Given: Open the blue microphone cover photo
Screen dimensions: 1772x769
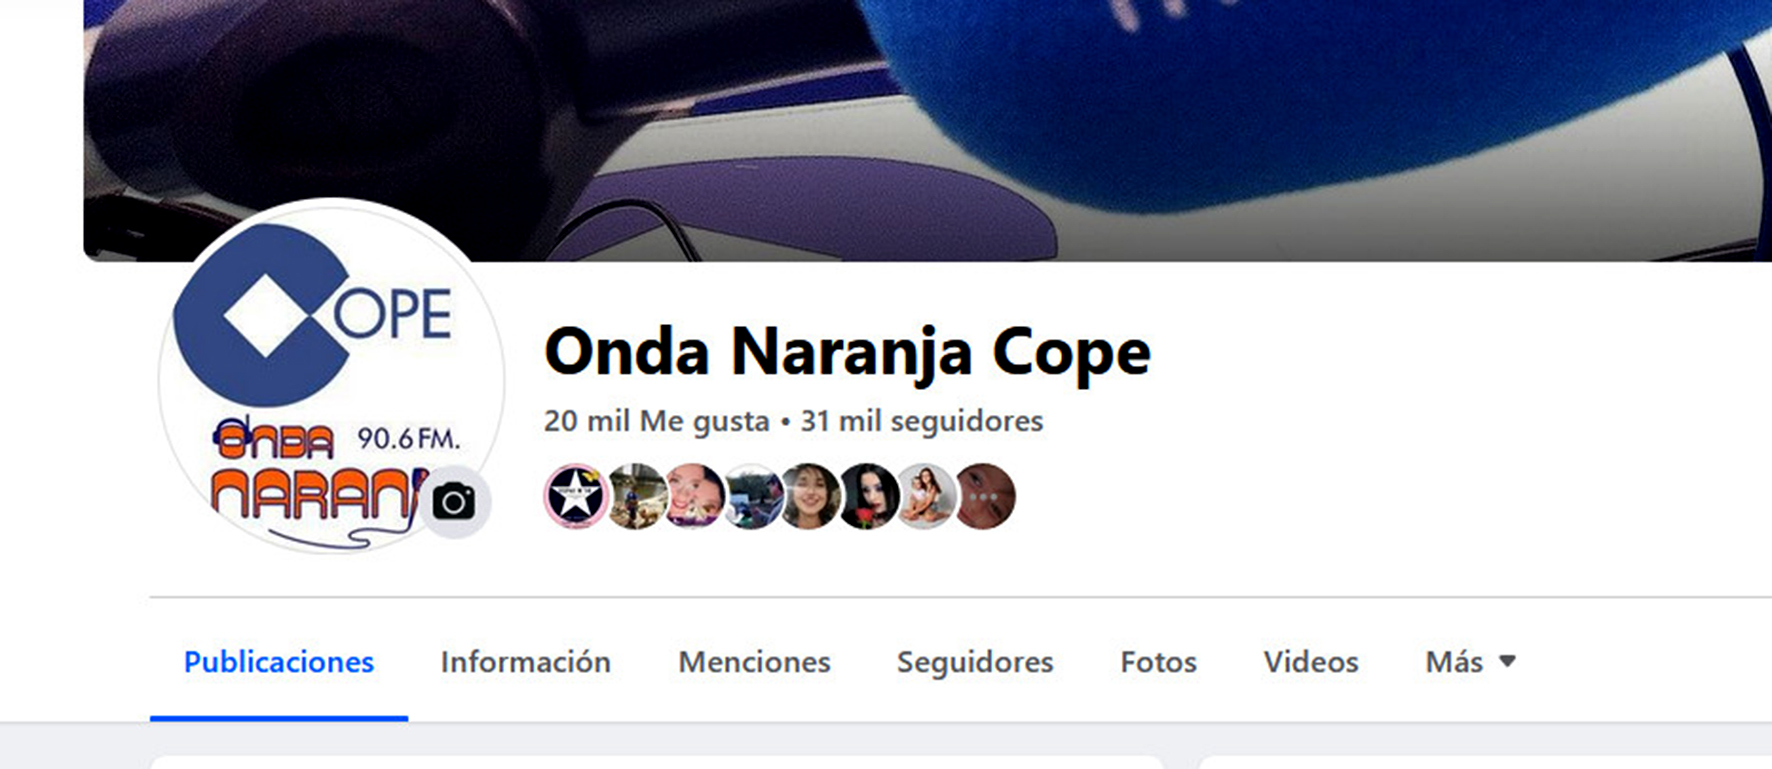Looking at the screenshot, I should [x=927, y=130].
